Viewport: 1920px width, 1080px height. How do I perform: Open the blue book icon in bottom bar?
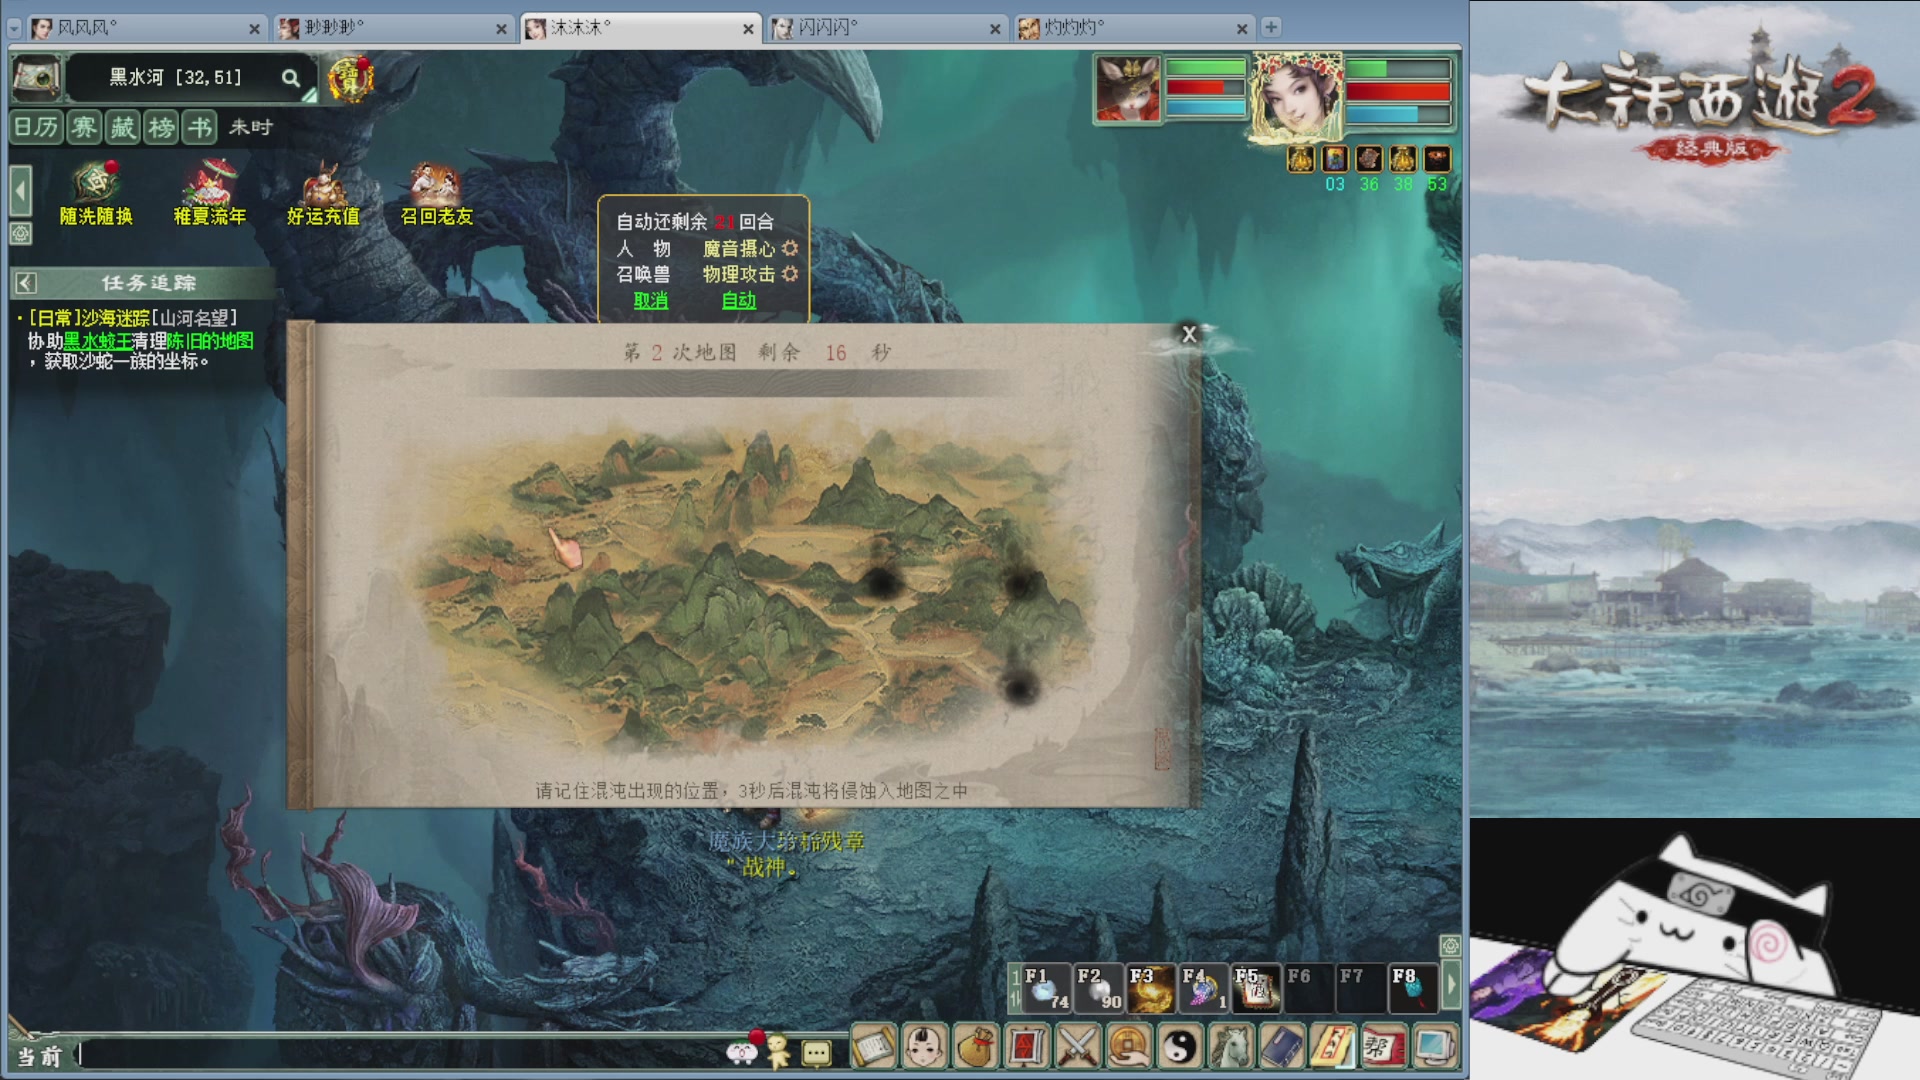click(1282, 1047)
